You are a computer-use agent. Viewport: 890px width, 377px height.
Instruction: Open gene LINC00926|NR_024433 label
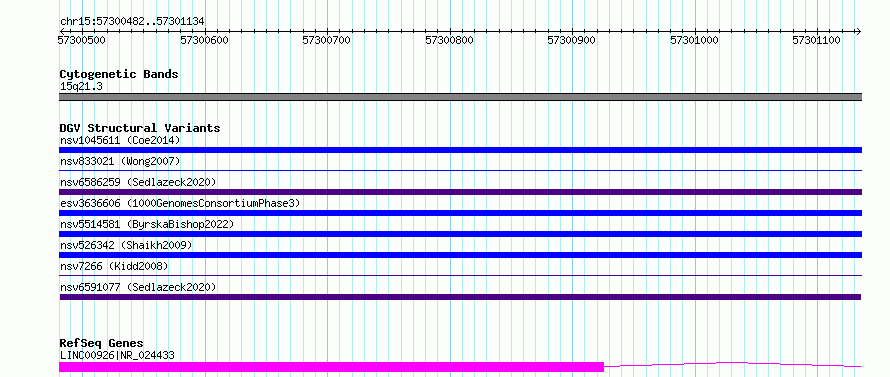(117, 356)
